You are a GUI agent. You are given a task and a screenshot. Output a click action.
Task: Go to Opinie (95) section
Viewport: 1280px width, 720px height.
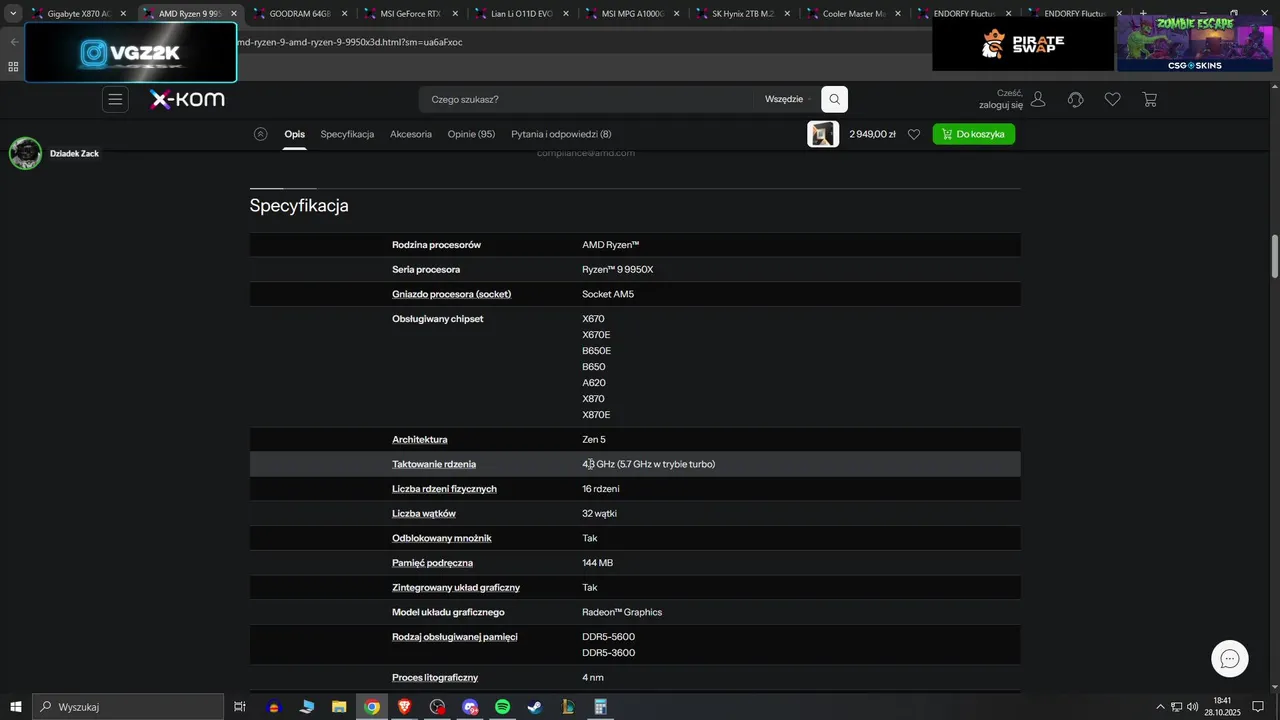point(471,134)
